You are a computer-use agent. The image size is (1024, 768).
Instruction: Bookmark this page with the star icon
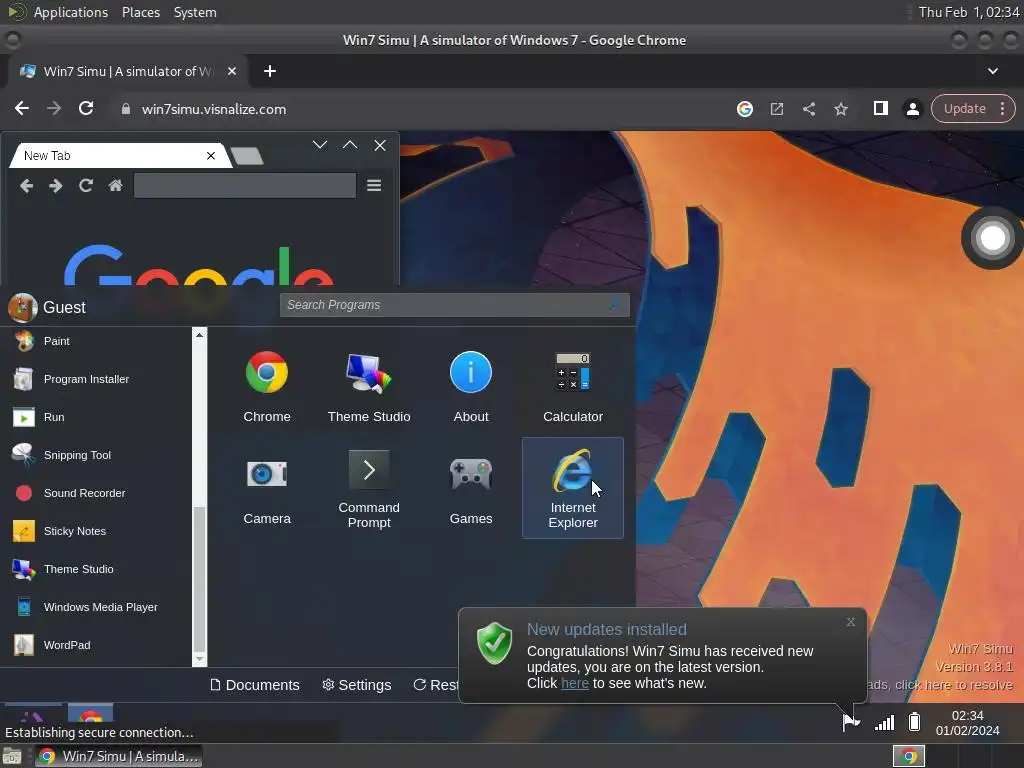[x=840, y=109]
